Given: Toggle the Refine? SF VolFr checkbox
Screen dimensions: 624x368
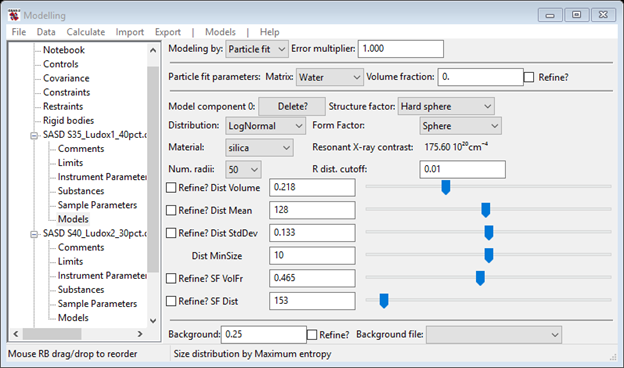Looking at the screenshot, I should (171, 278).
